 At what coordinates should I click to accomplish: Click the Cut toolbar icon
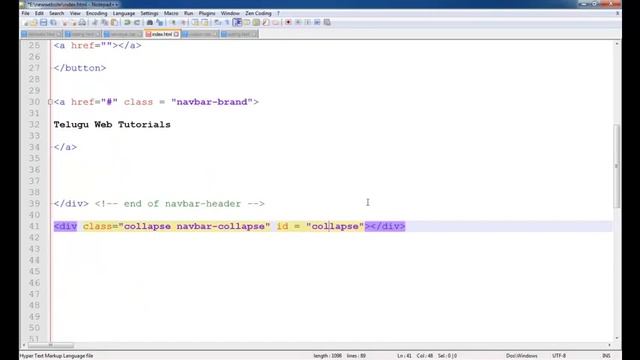point(95,22)
